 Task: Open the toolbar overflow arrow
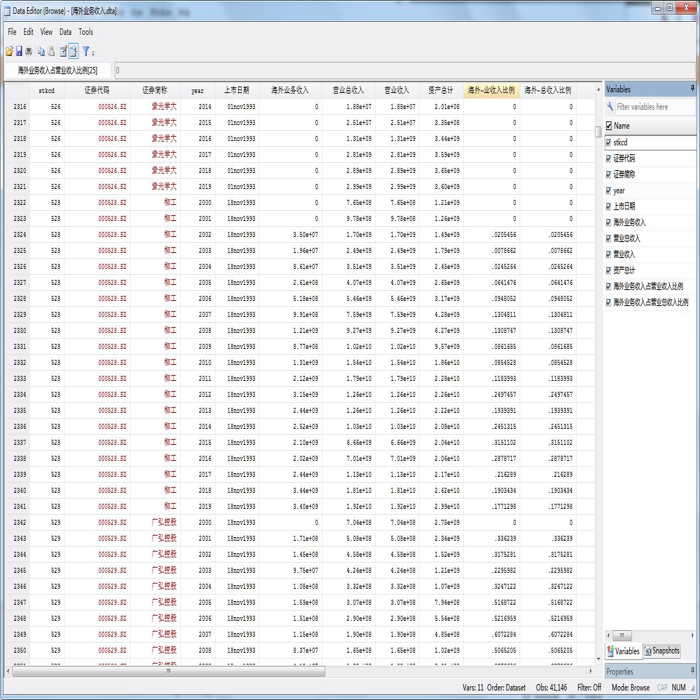point(93,52)
